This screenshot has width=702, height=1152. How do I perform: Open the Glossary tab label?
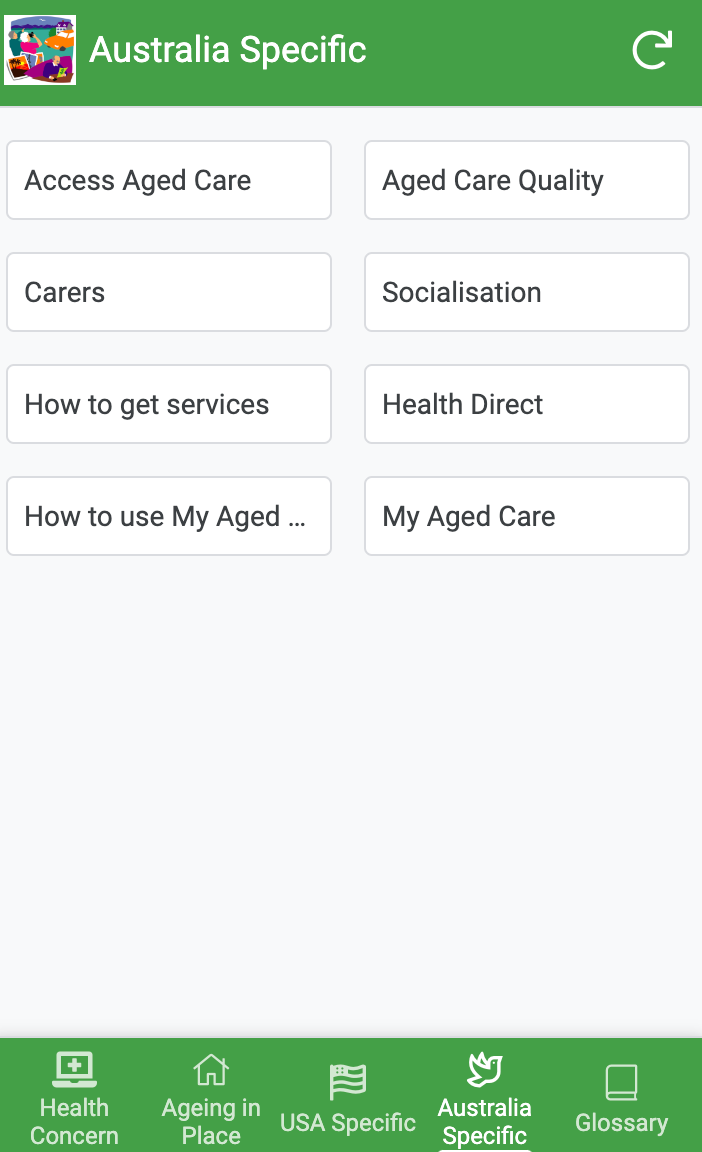click(621, 1123)
